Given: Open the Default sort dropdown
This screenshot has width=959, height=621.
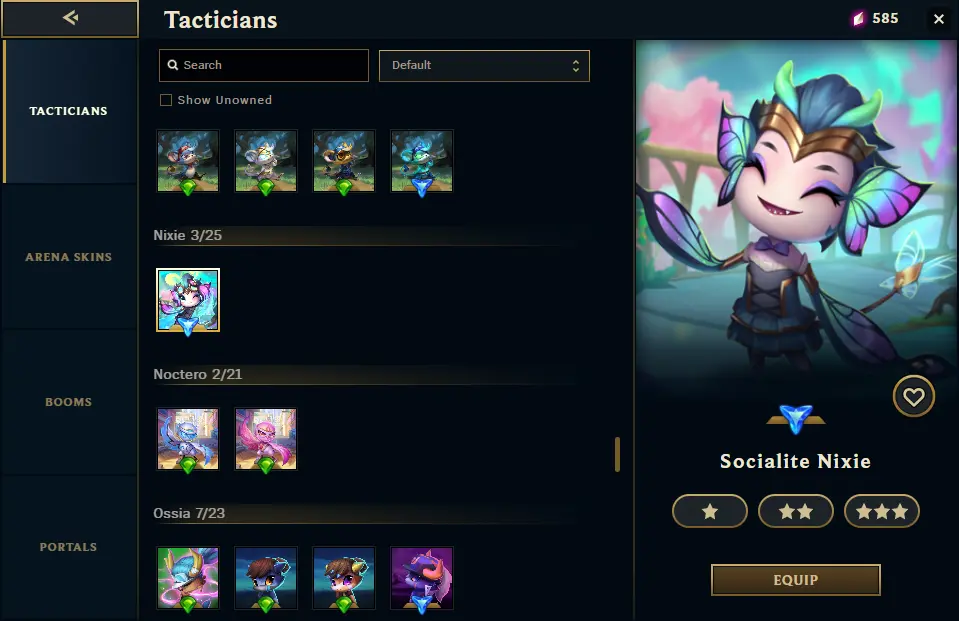Looking at the screenshot, I should (x=484, y=65).
